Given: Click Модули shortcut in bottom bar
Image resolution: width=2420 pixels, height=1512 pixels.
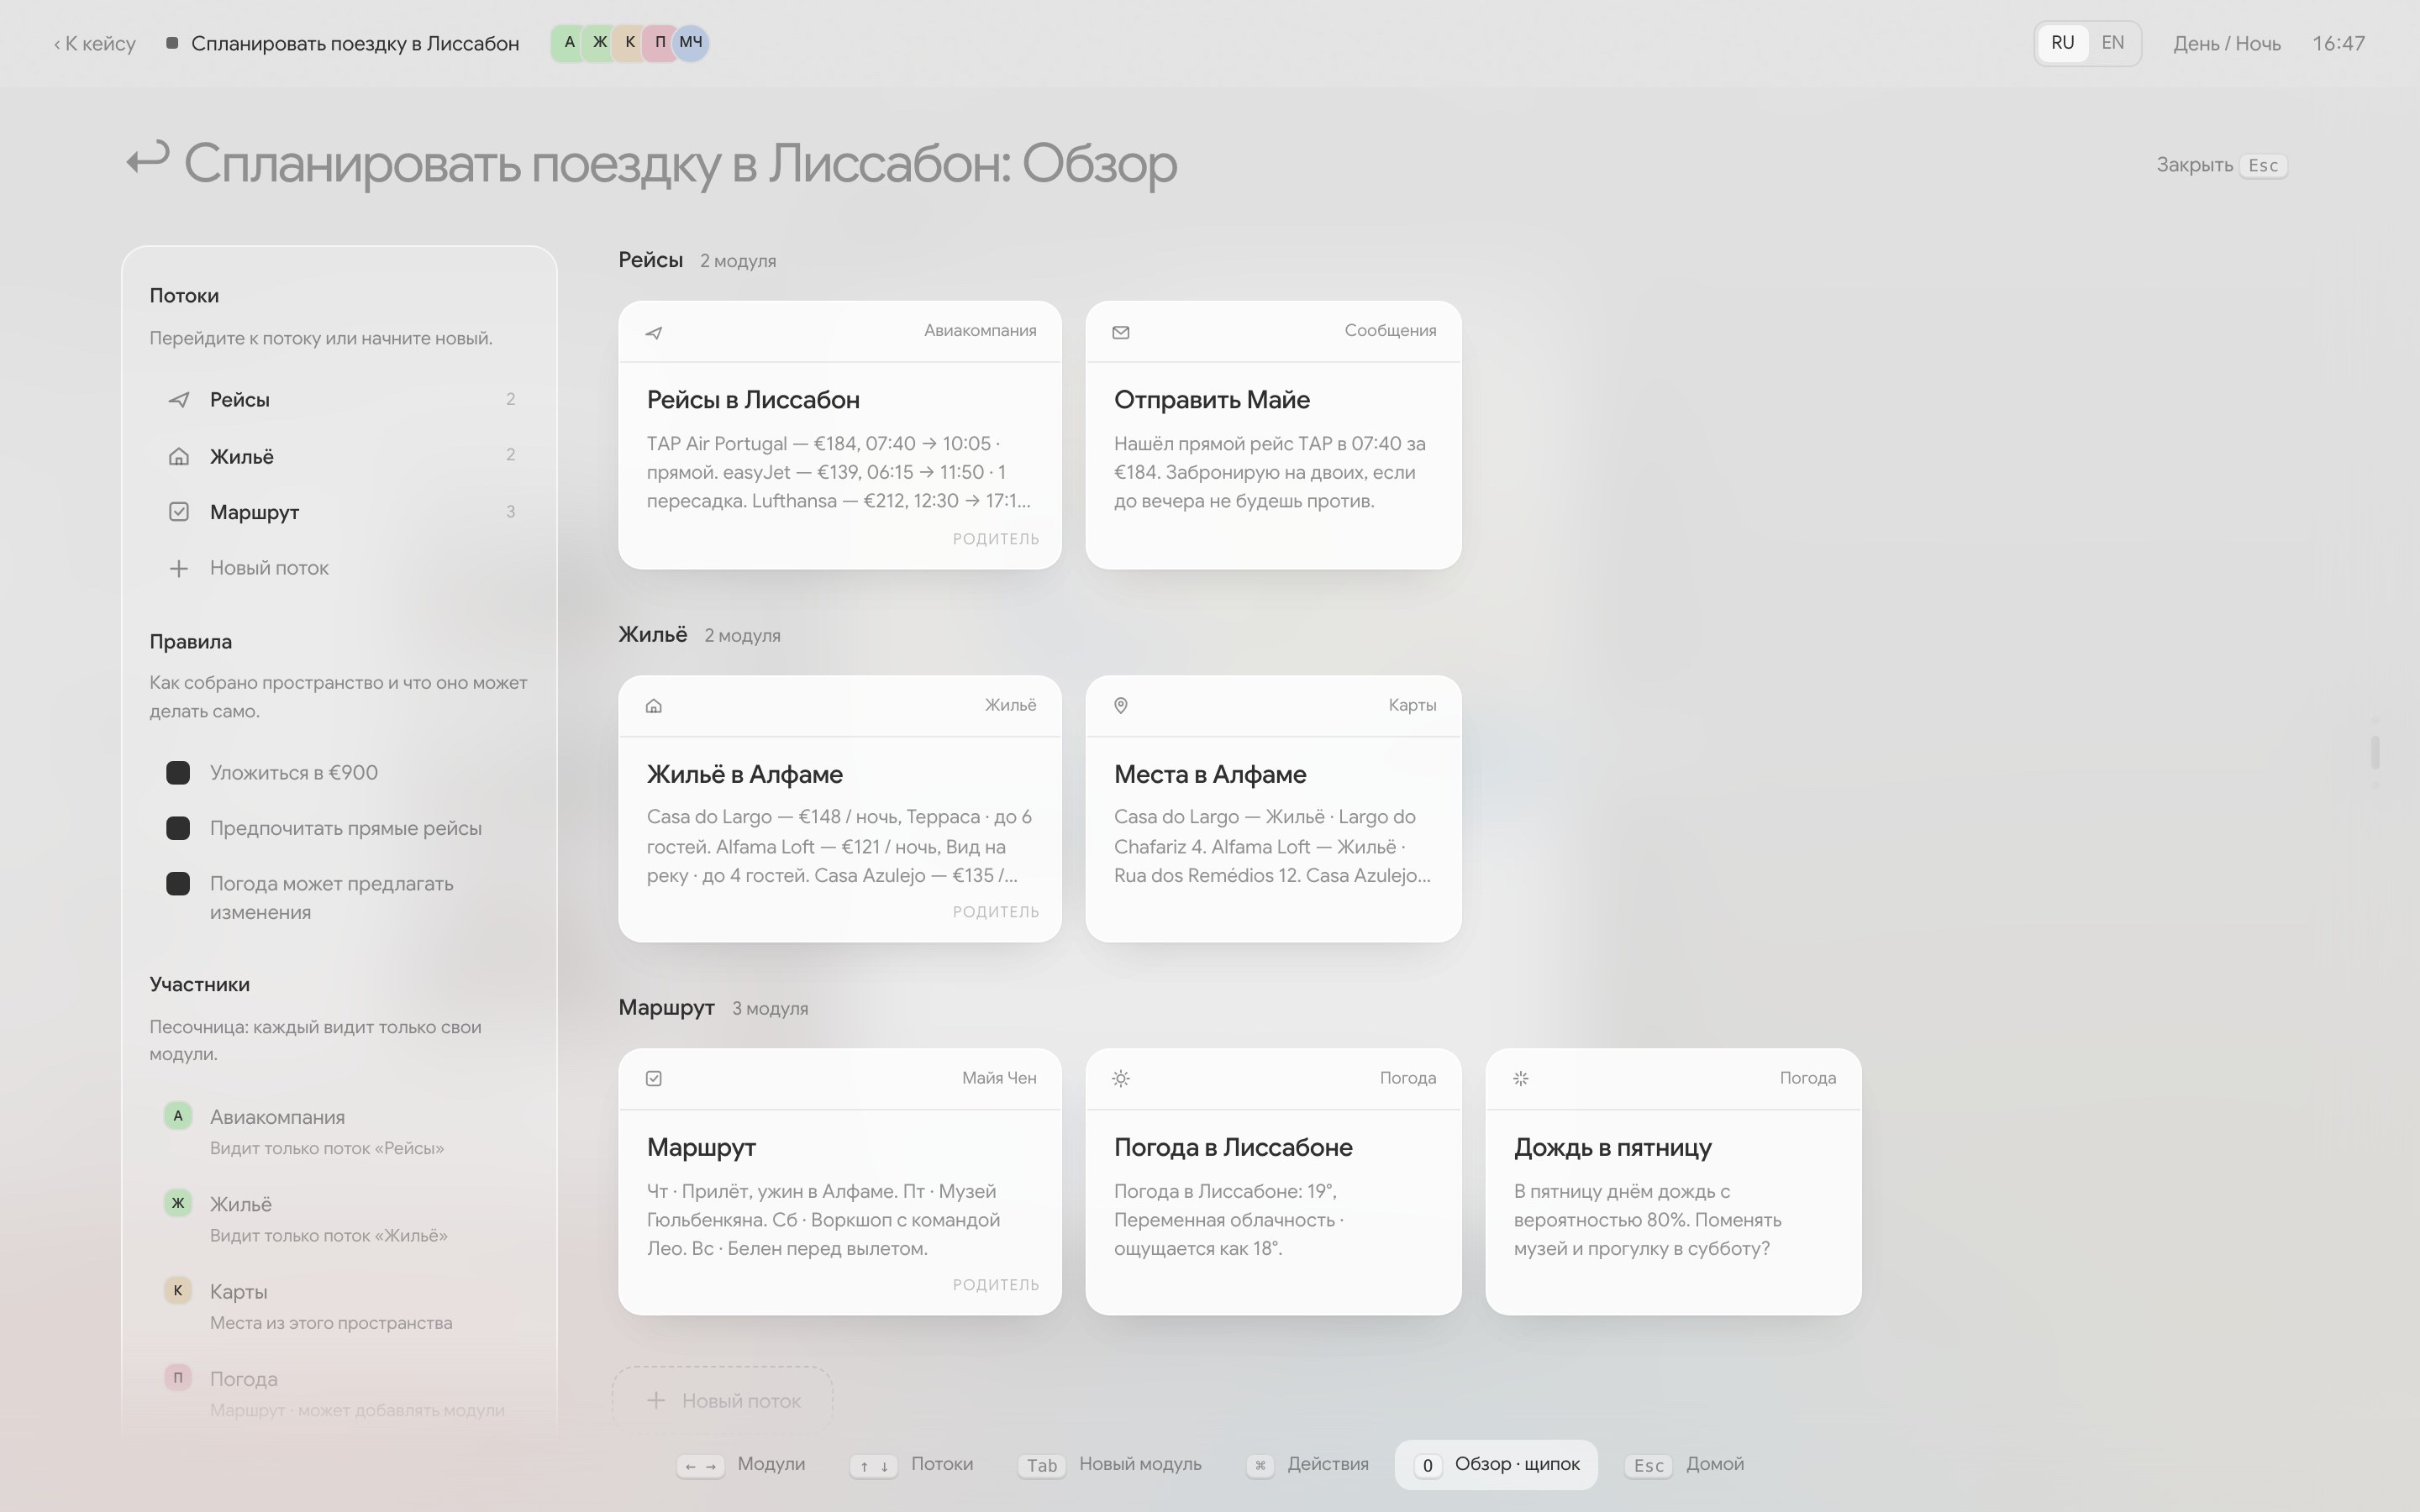Looking at the screenshot, I should click(741, 1464).
